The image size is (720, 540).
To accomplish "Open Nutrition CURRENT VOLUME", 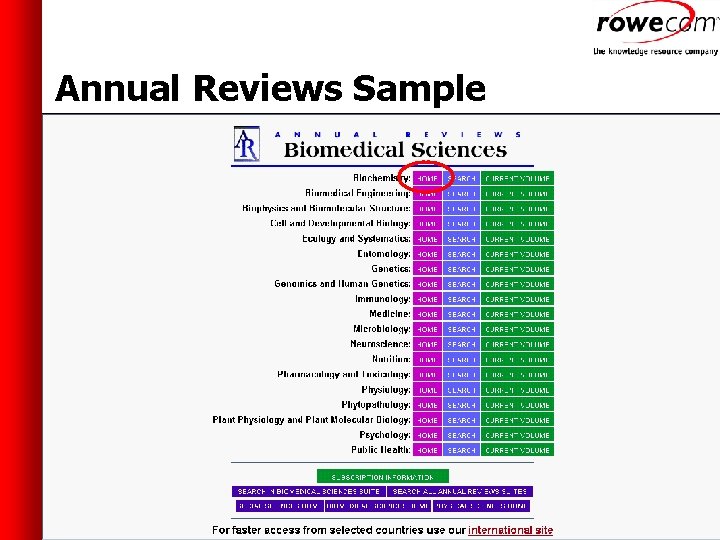I will point(518,360).
